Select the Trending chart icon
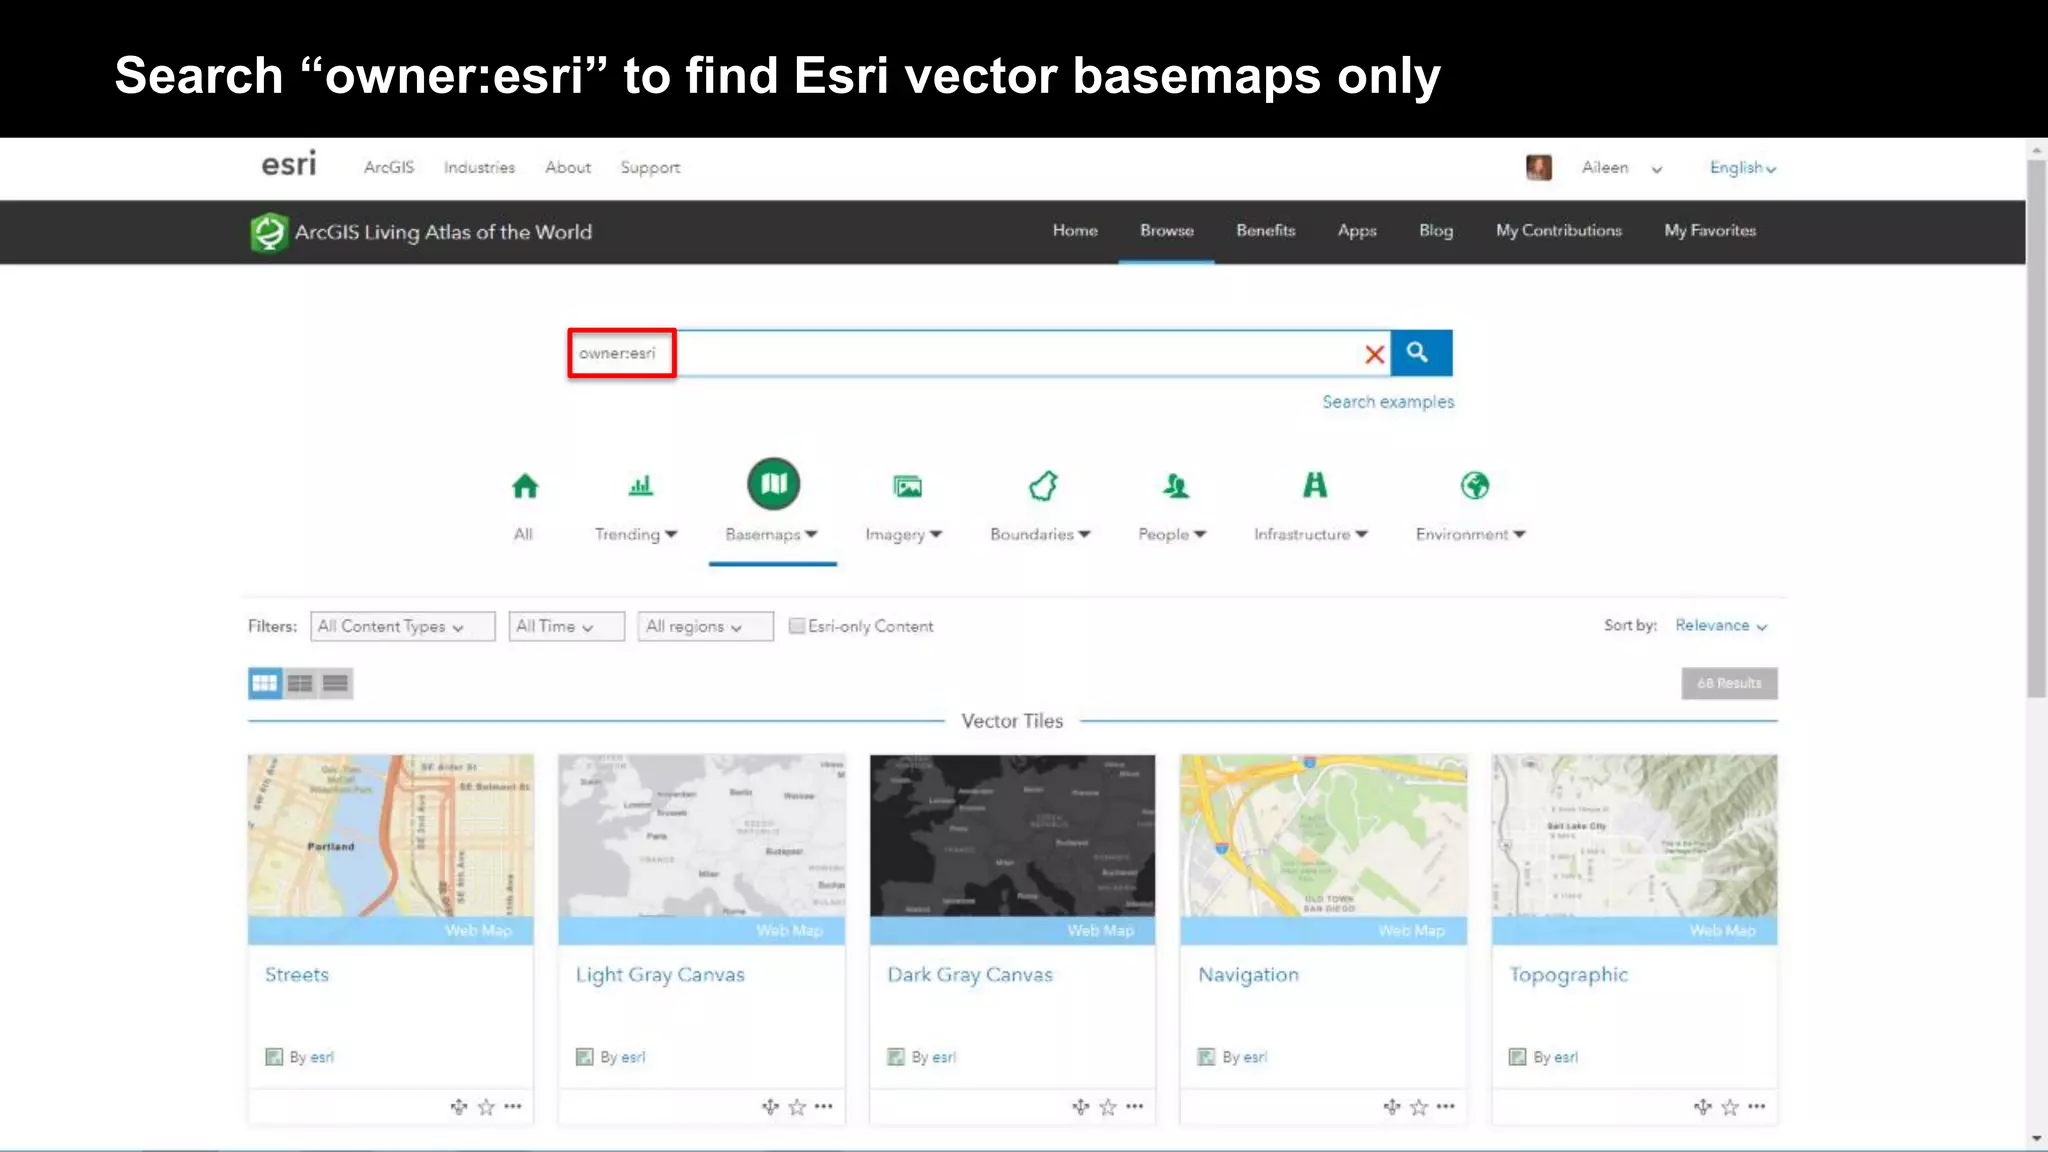 coord(640,486)
